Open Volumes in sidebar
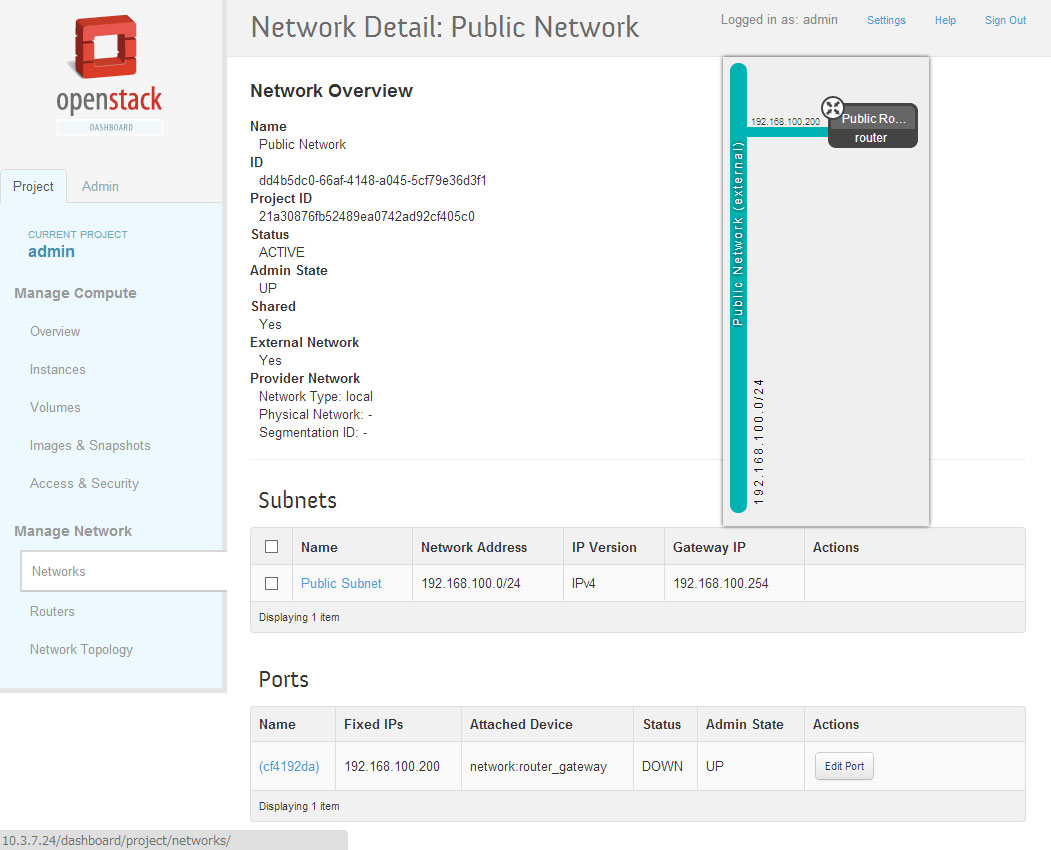This screenshot has height=850, width=1051. click(55, 407)
